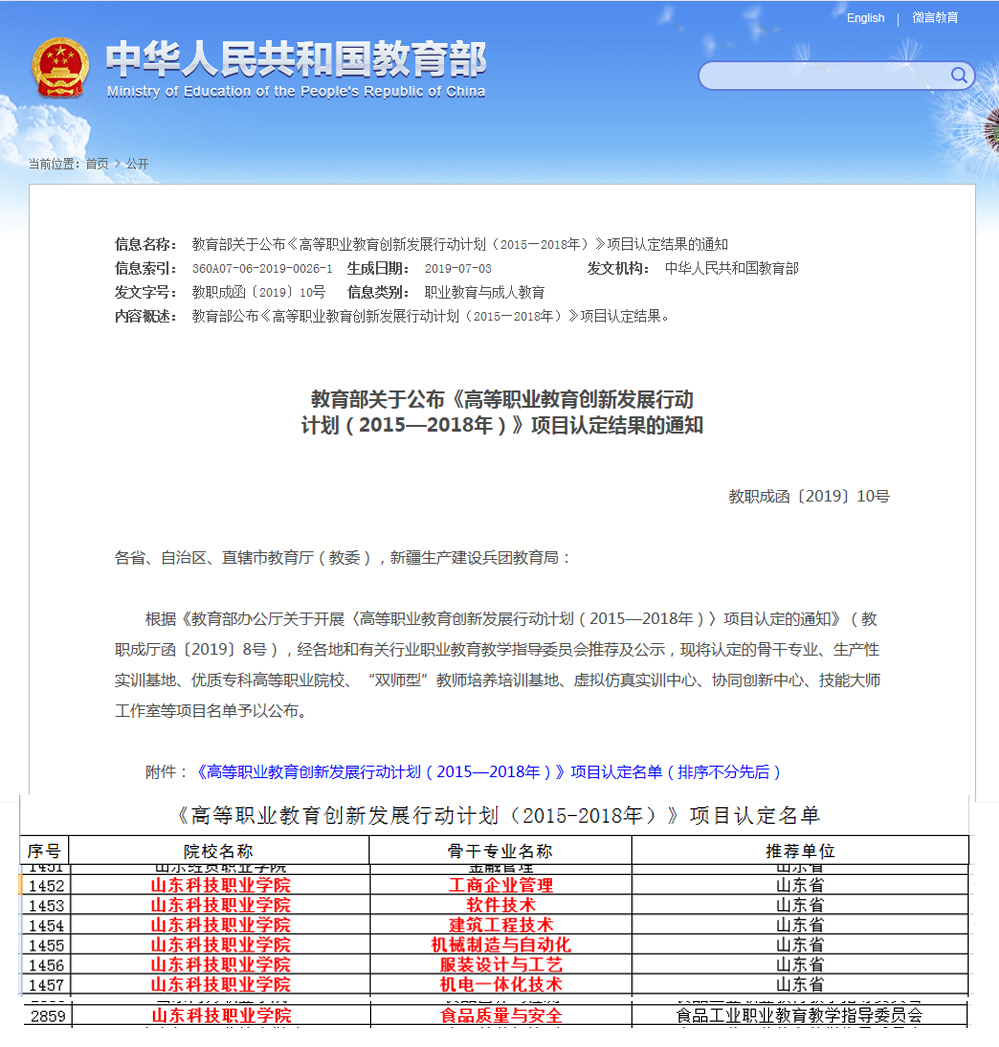Select row number 1456
This screenshot has height=1047, width=999.
[x=46, y=966]
